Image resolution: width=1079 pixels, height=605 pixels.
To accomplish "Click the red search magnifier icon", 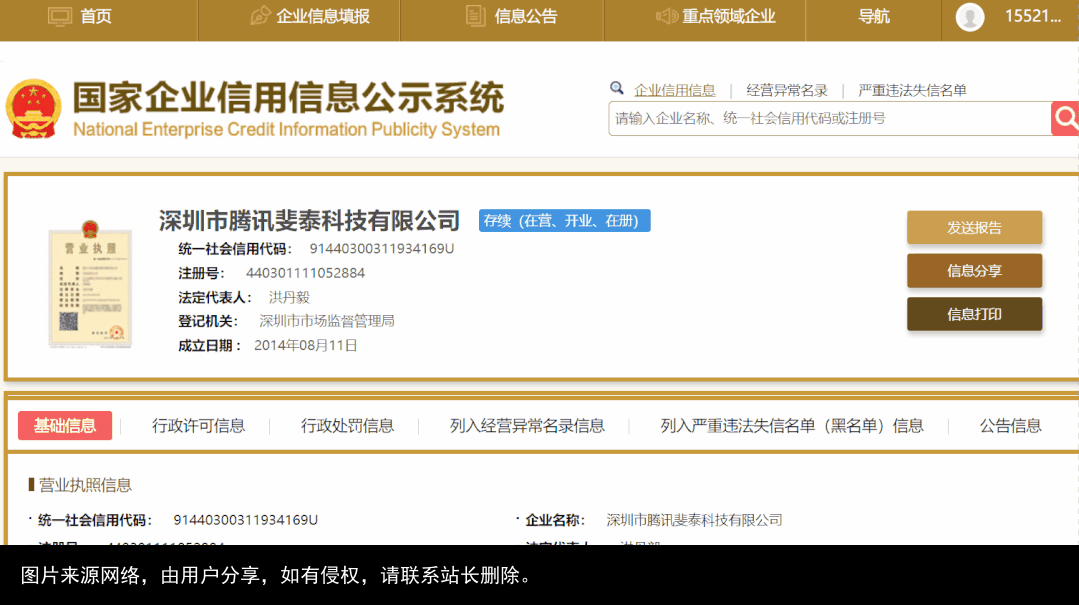I will pos(1065,118).
